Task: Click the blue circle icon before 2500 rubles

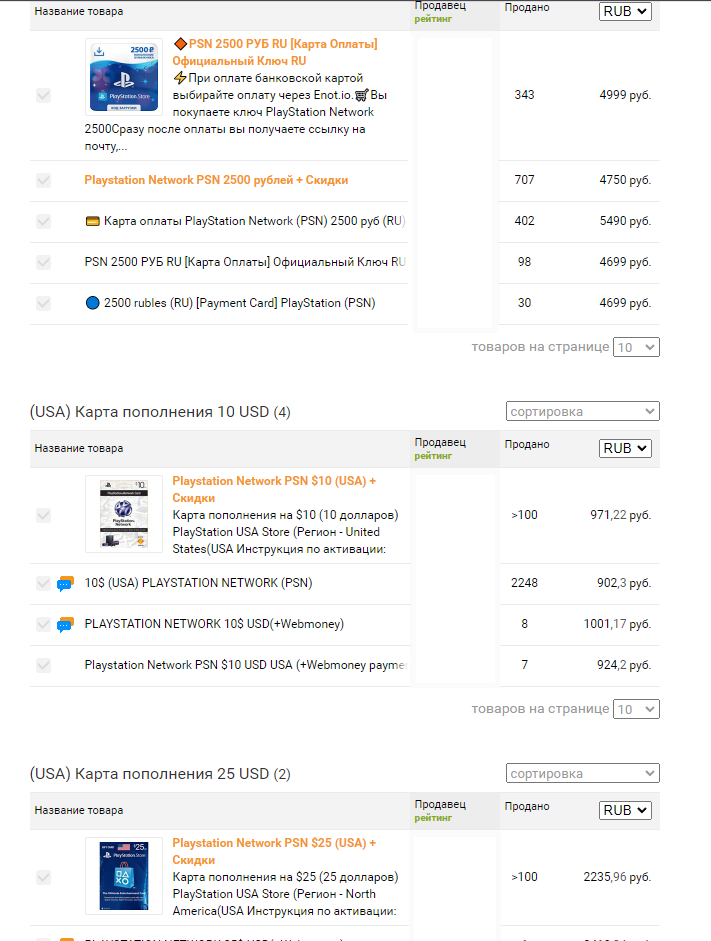Action: click(x=93, y=303)
